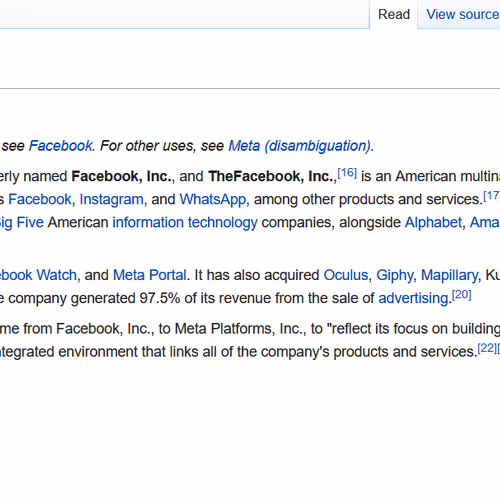
Task: Open the View source tab
Action: click(463, 14)
